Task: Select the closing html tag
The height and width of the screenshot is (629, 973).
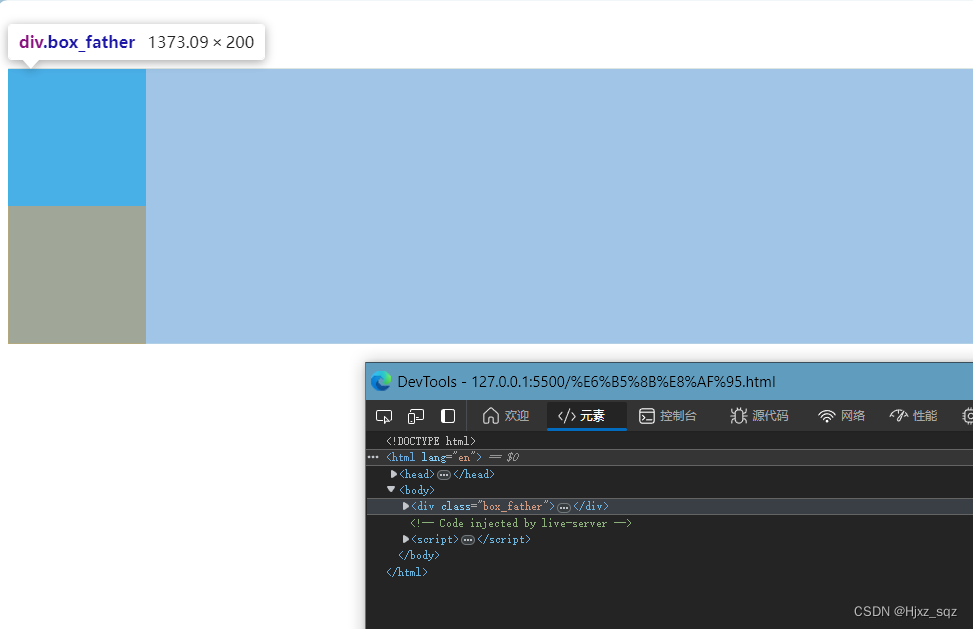Action: click(x=406, y=572)
